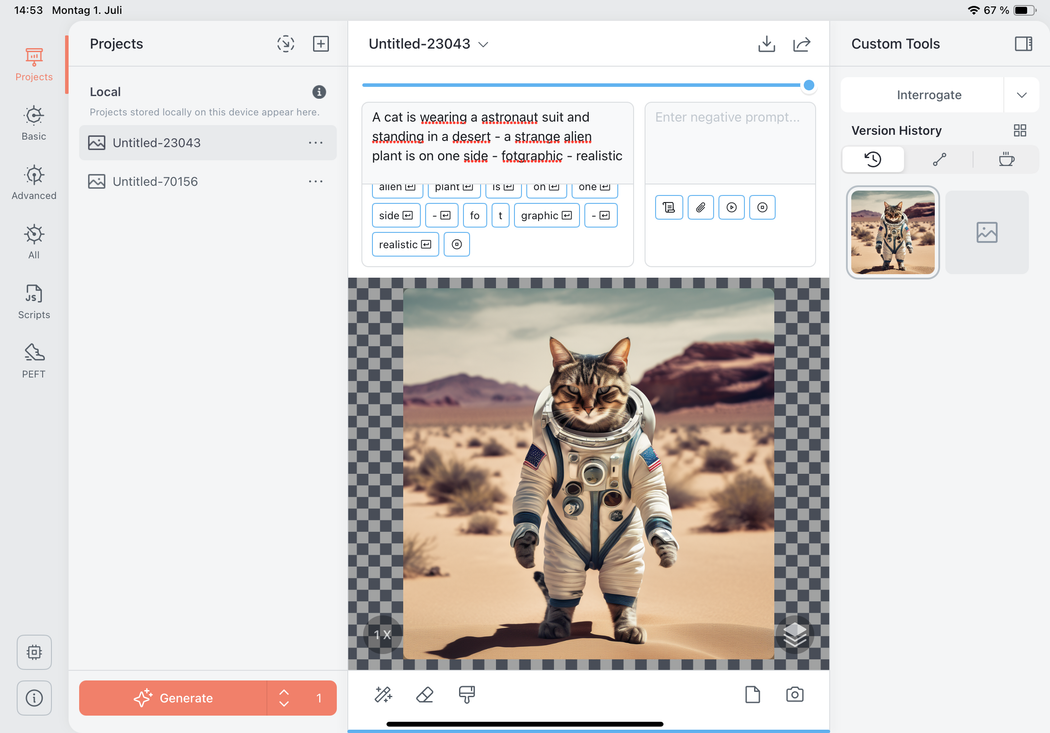Screen dimensions: 1050x733
Task: Open the Projects tab in the sidebar
Action: pyautogui.click(x=33, y=65)
